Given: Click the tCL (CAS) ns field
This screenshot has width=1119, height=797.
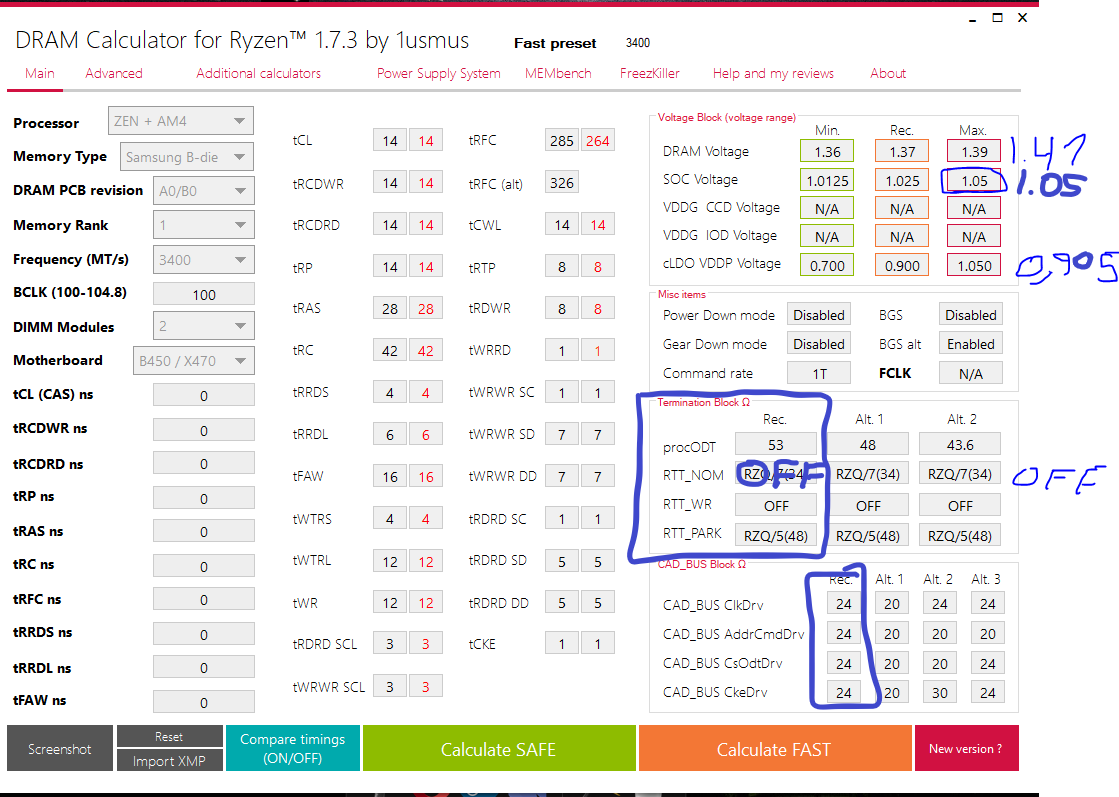Looking at the screenshot, I should click(203, 395).
